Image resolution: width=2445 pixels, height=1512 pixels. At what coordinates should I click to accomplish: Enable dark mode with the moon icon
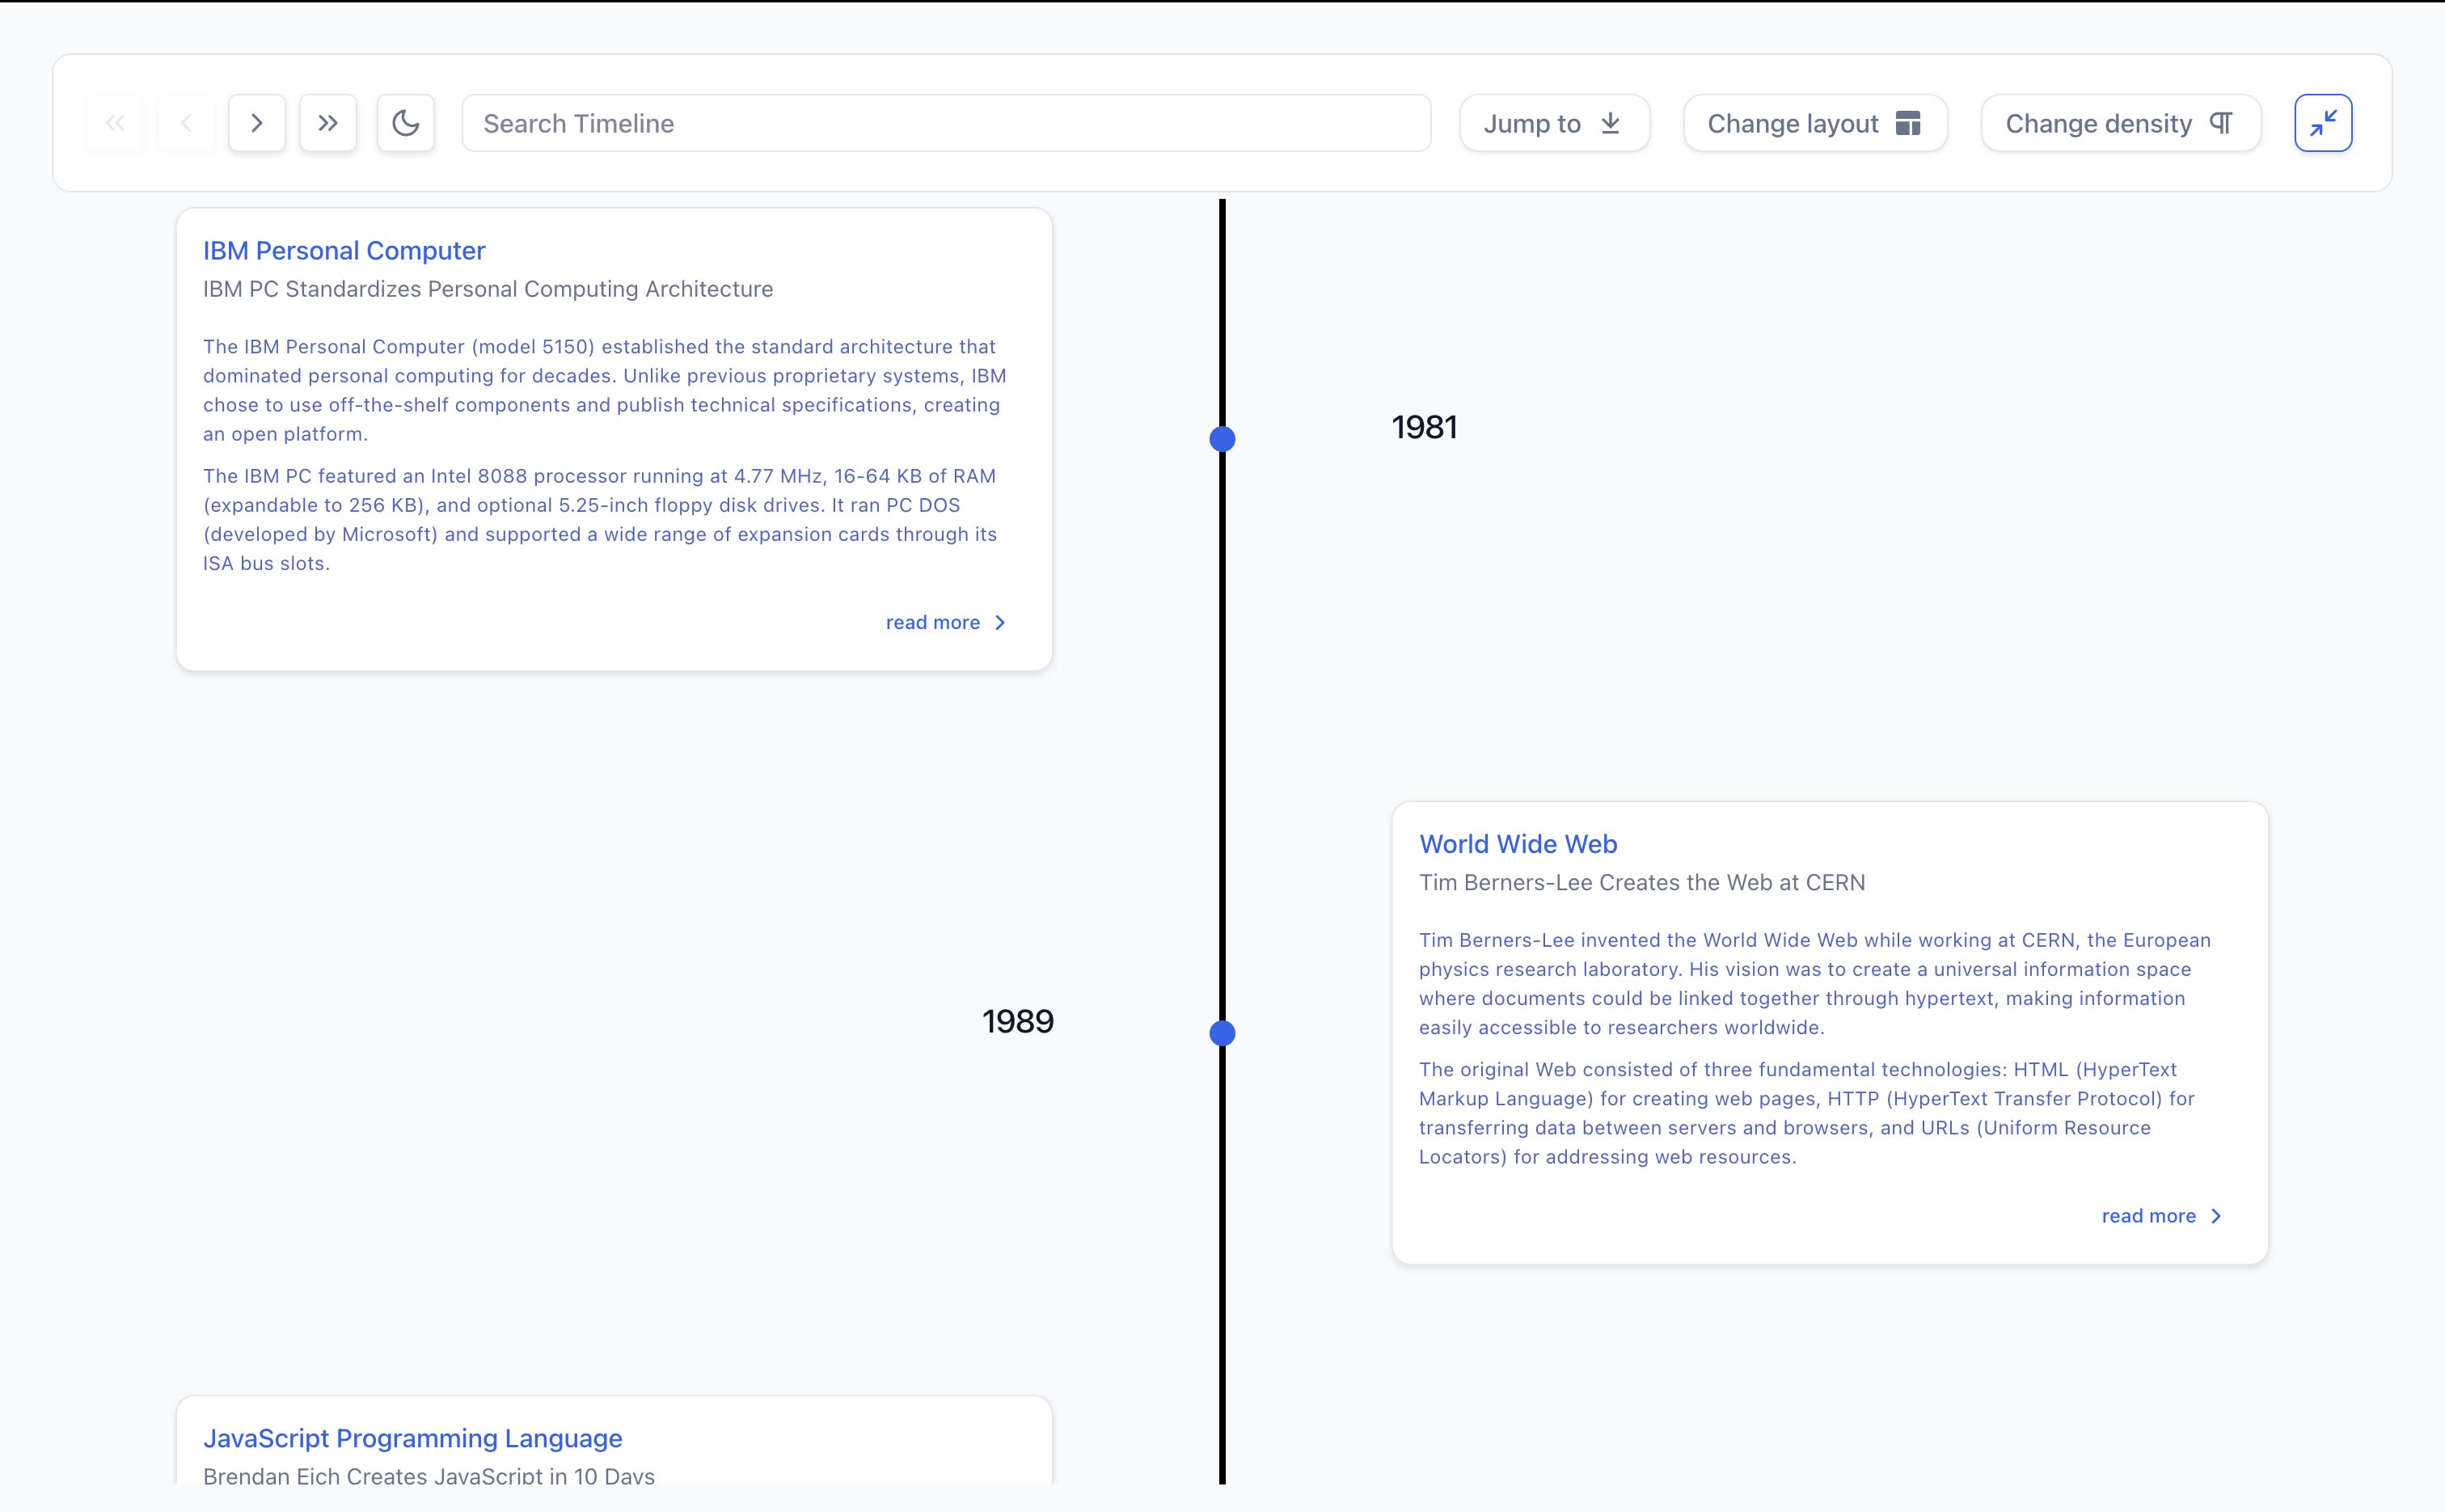pyautogui.click(x=405, y=122)
